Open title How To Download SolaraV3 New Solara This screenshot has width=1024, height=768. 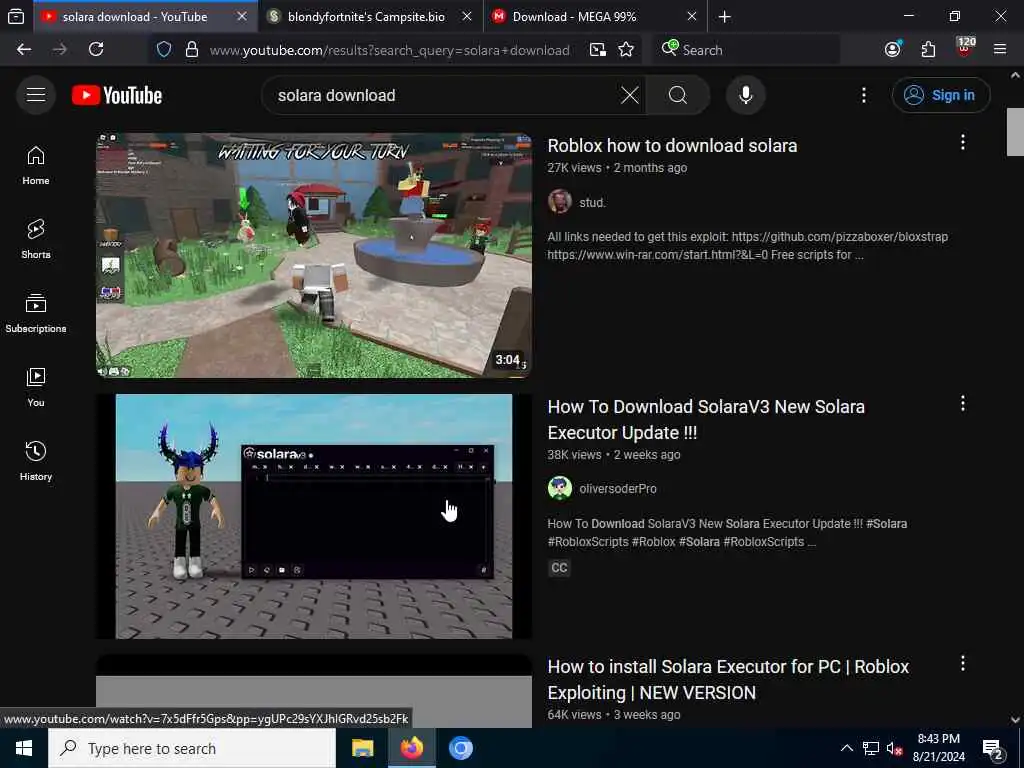[706, 419]
